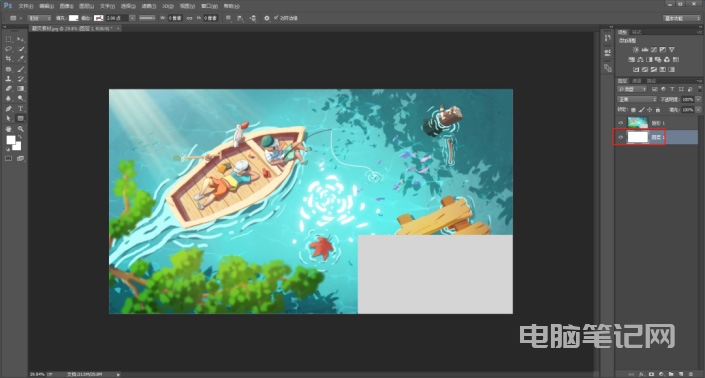Select the History Brush tool
The image size is (705, 378).
pyautogui.click(x=21, y=79)
